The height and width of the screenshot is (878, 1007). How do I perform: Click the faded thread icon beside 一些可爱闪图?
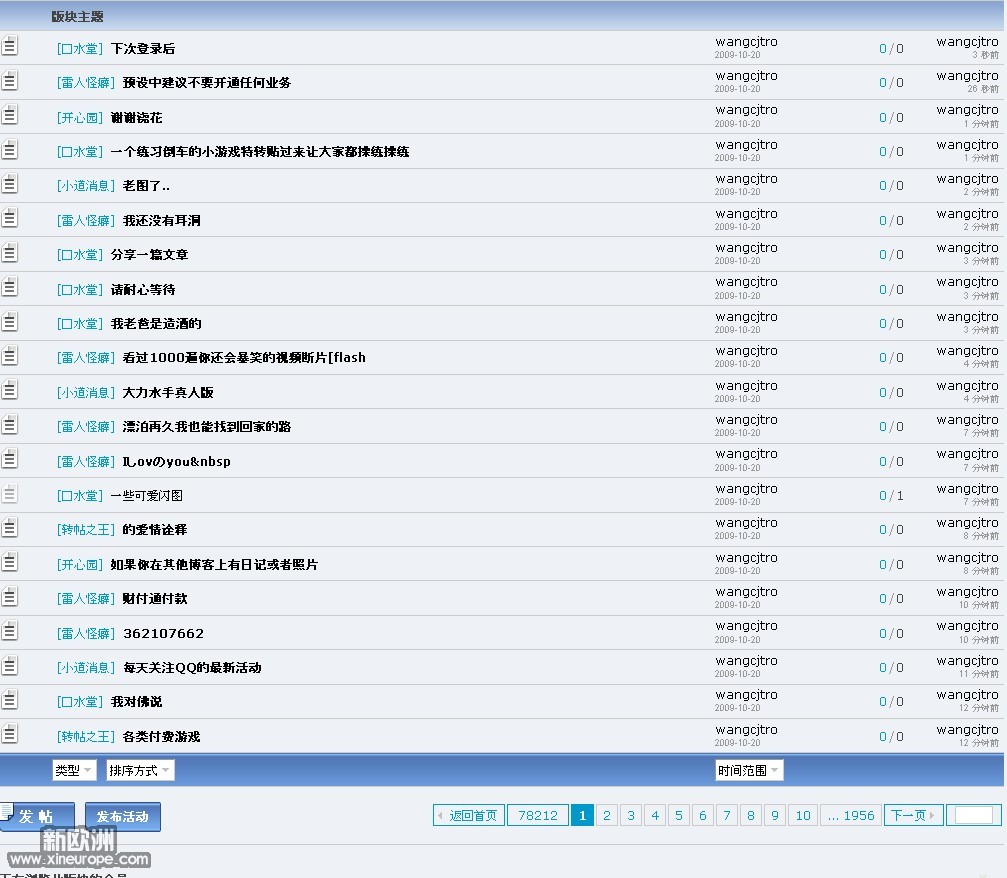pyautogui.click(x=9, y=493)
